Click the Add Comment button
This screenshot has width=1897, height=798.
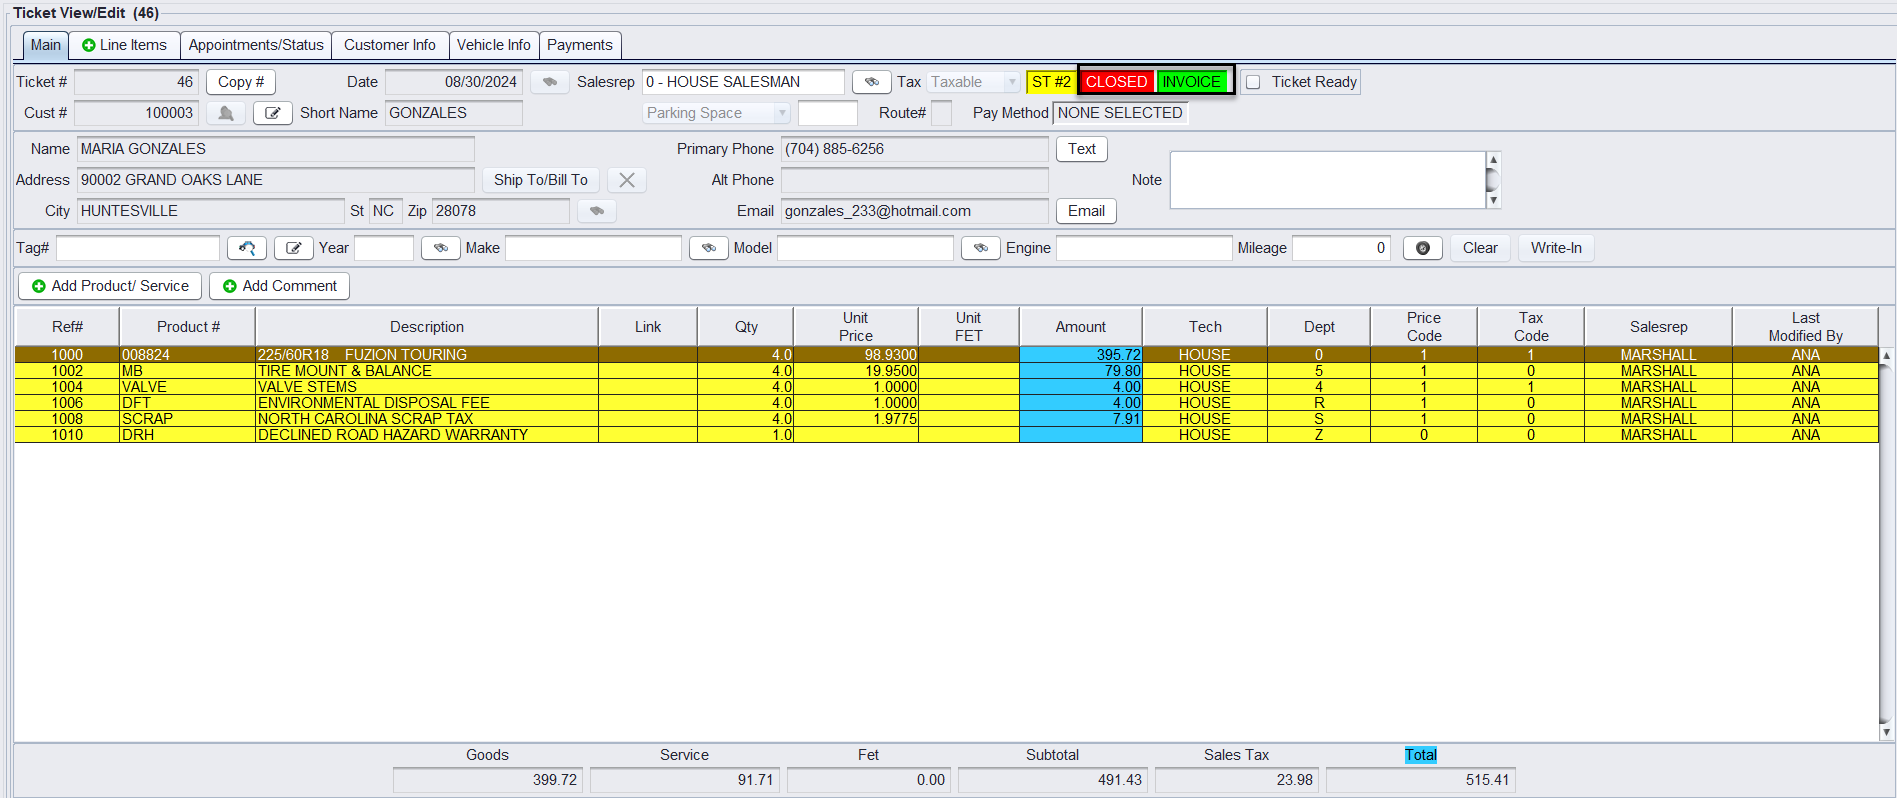[279, 286]
